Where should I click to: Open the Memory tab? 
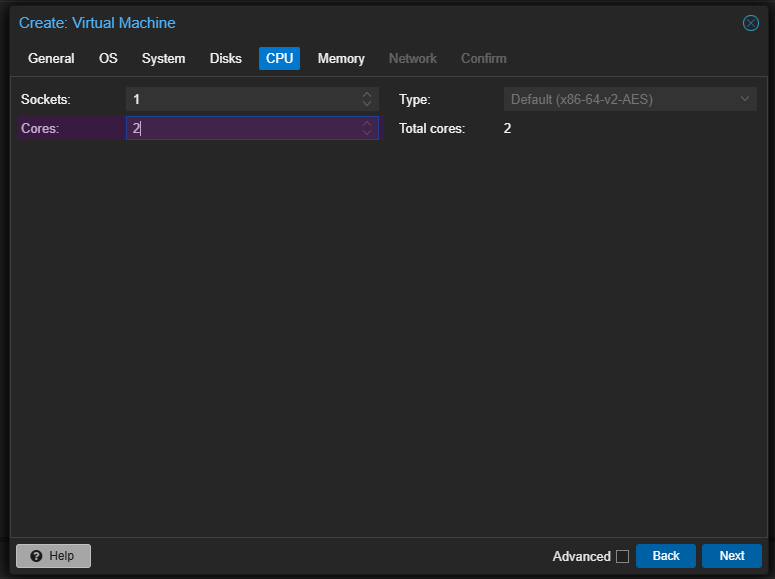pos(341,58)
